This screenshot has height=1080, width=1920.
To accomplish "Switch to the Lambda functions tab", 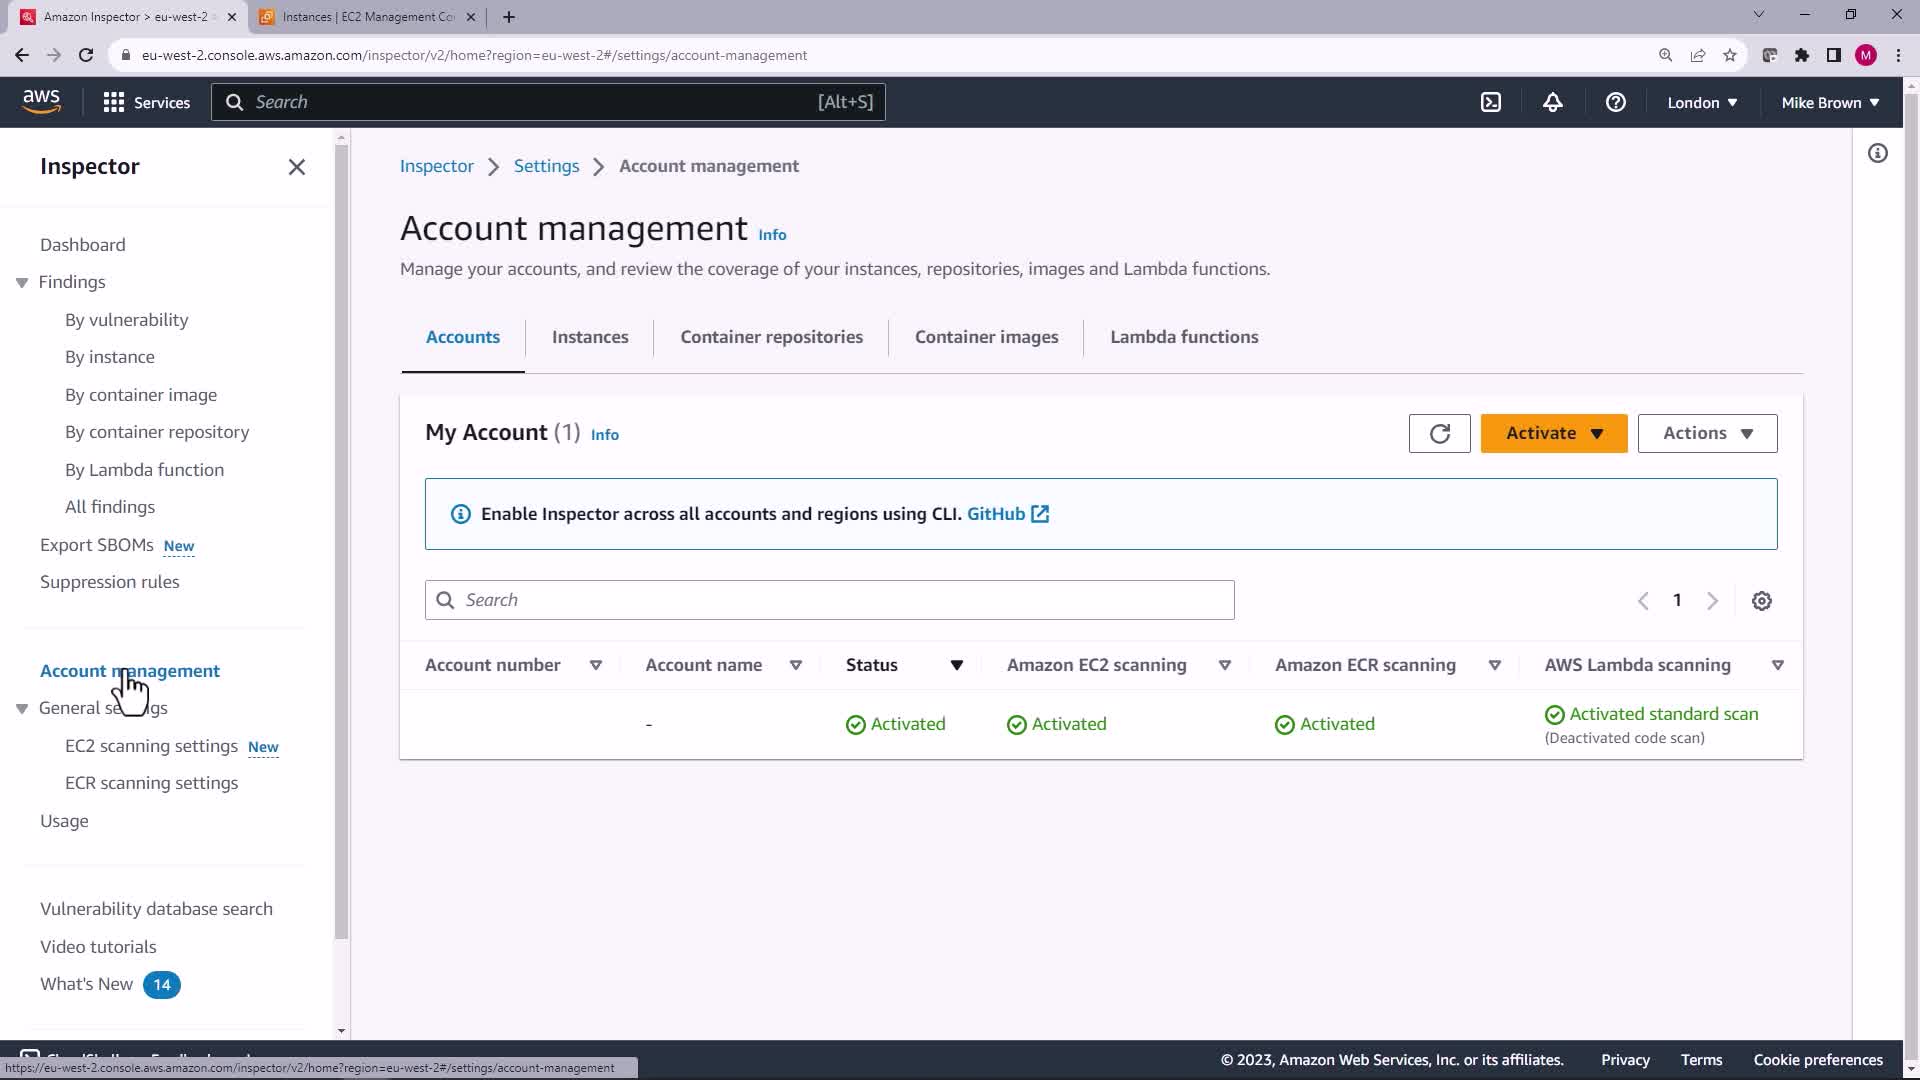I will [x=1184, y=337].
